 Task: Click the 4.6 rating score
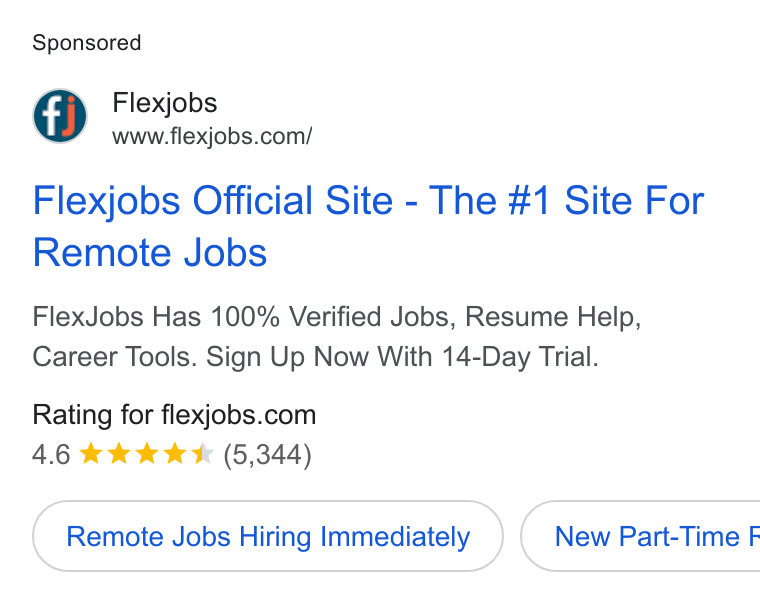[x=51, y=455]
